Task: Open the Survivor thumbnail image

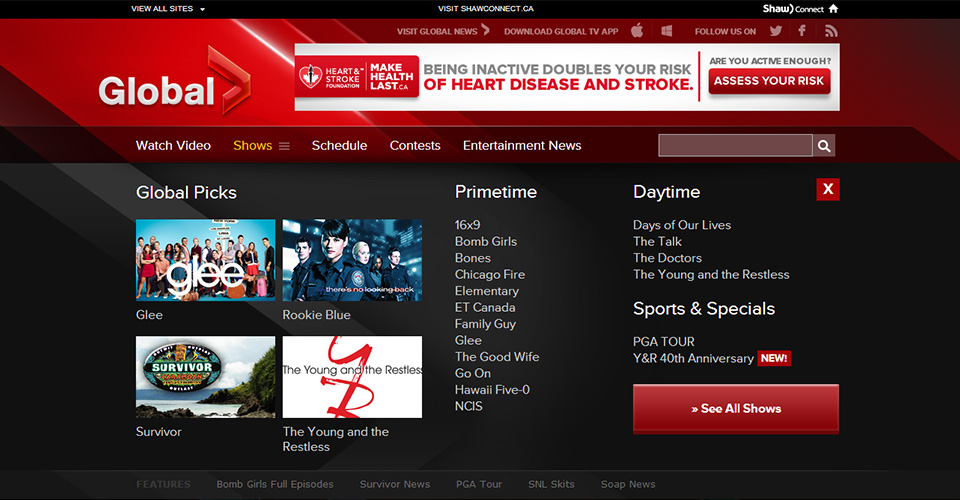Action: (205, 377)
